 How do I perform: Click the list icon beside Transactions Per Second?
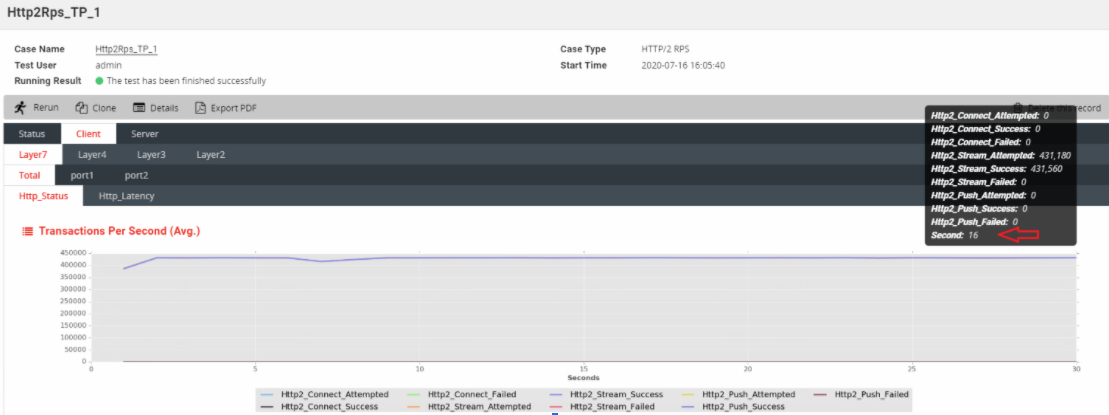28,231
